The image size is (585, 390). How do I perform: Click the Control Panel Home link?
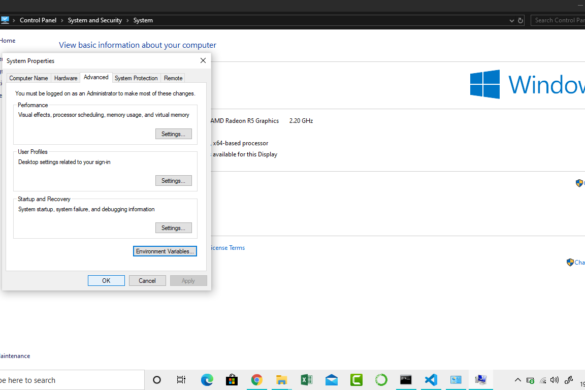(x=7, y=41)
